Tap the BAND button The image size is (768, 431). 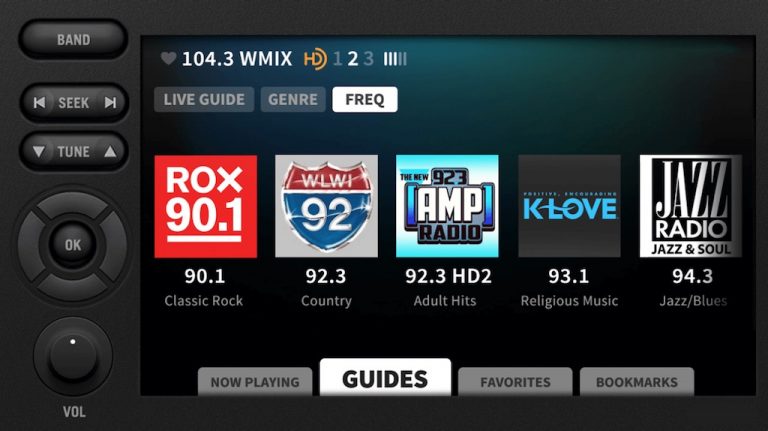(x=73, y=39)
